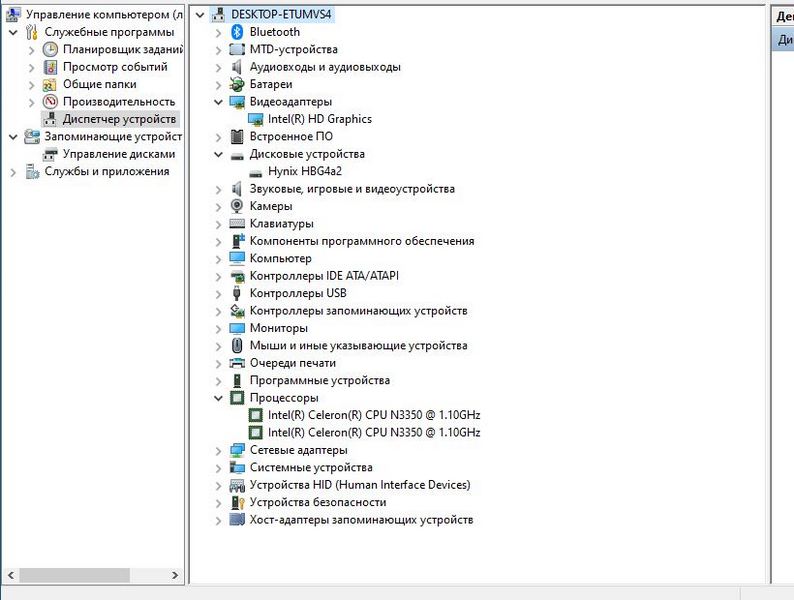The width and height of the screenshot is (794, 600).
Task: Open Управление дисками in left tree
Action: pyautogui.click(x=118, y=154)
